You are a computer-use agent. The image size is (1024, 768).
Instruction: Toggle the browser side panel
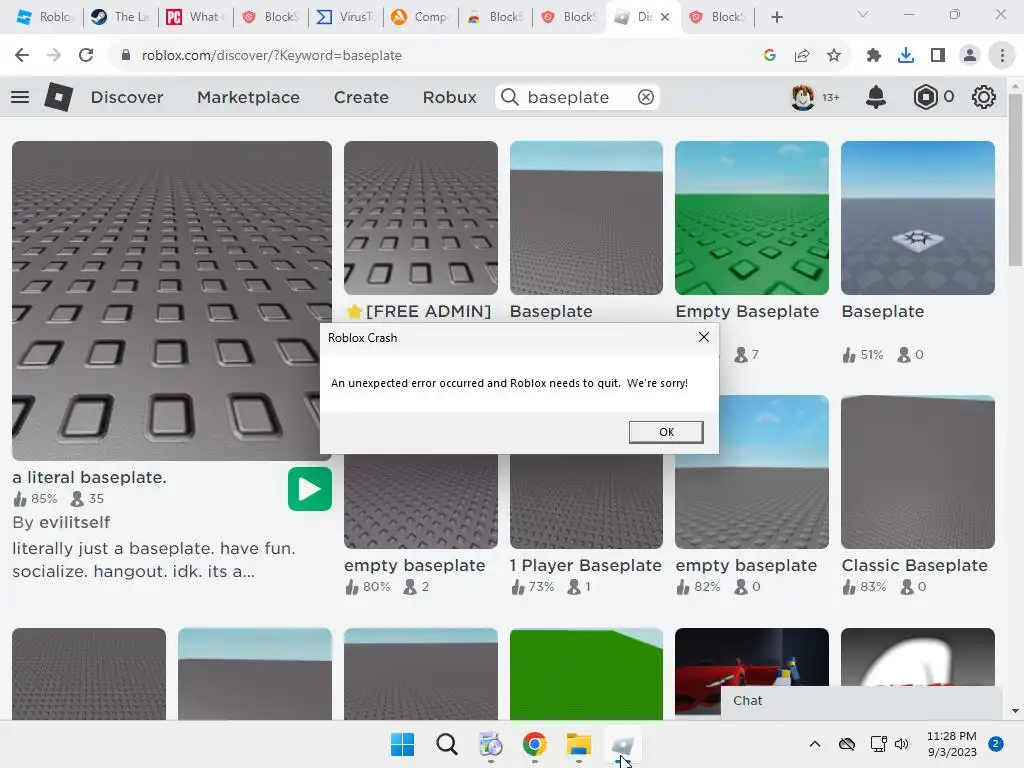pos(938,56)
